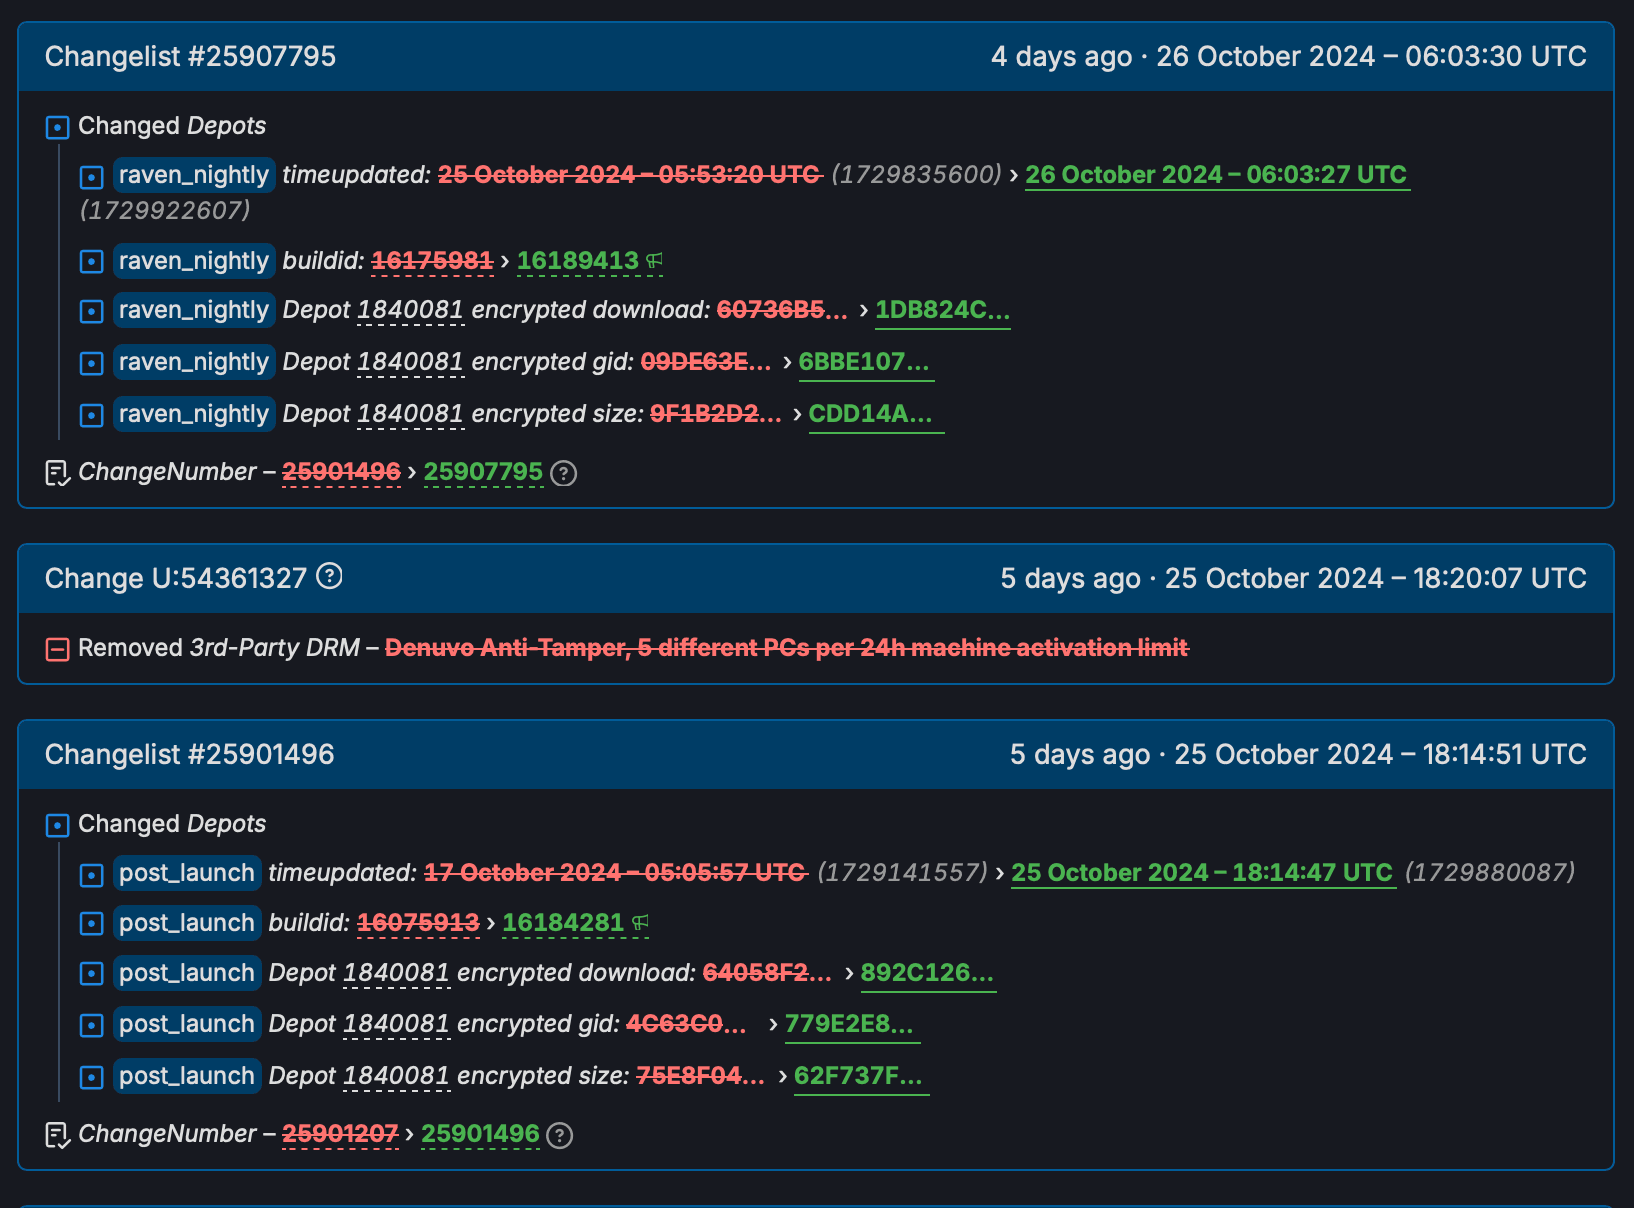
Task: Click Changed Depots icon in changelist 25907795
Action: (x=58, y=127)
